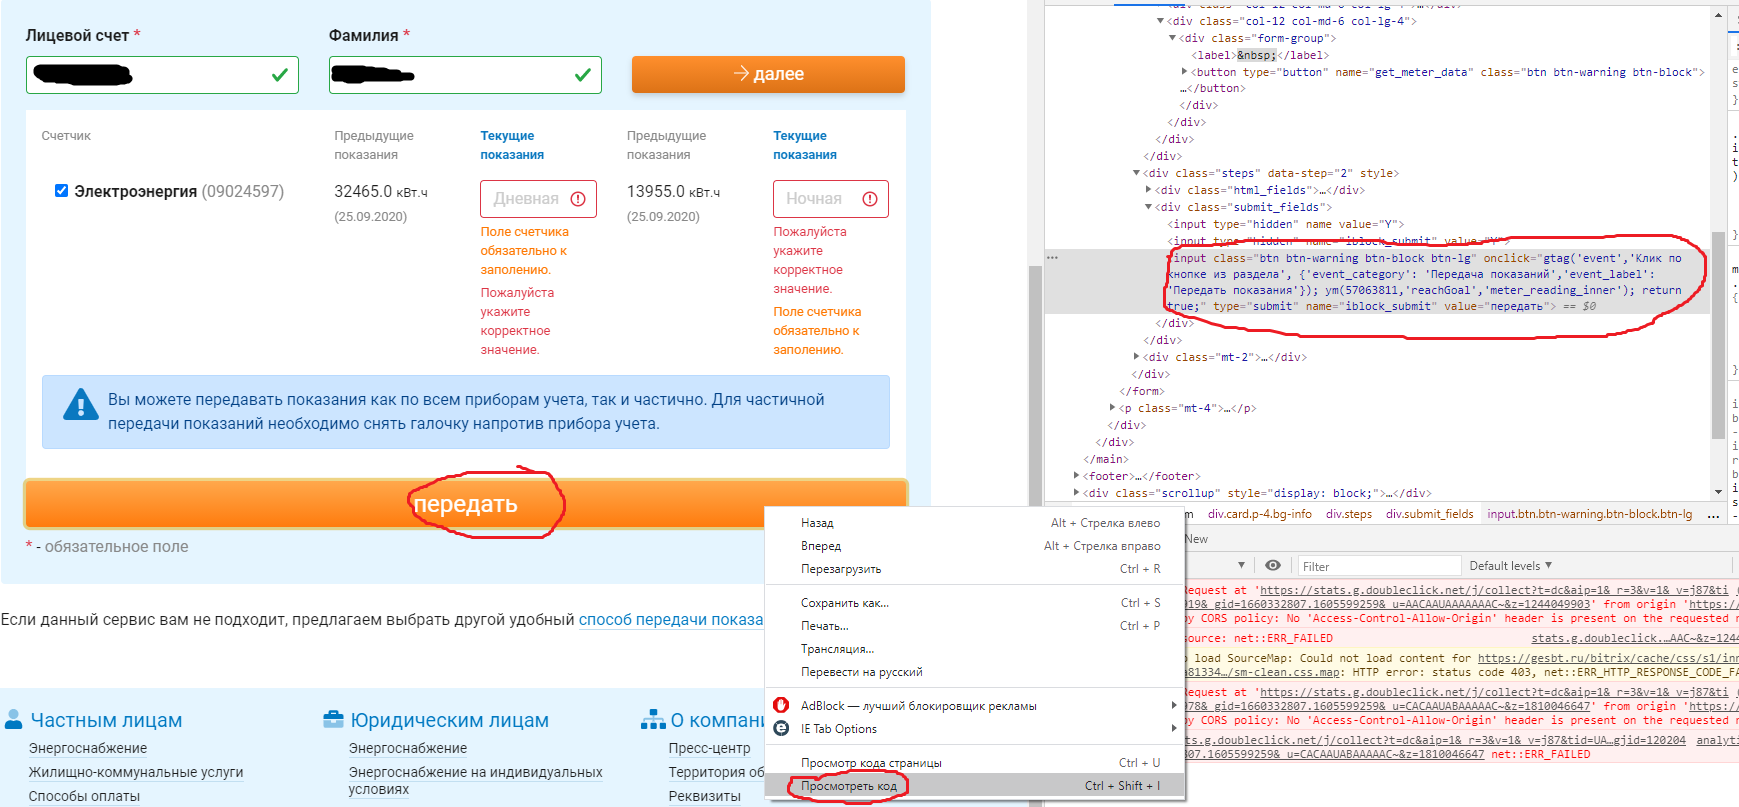Expand button get_meter_data node
The height and width of the screenshot is (807, 1739).
tap(1184, 72)
